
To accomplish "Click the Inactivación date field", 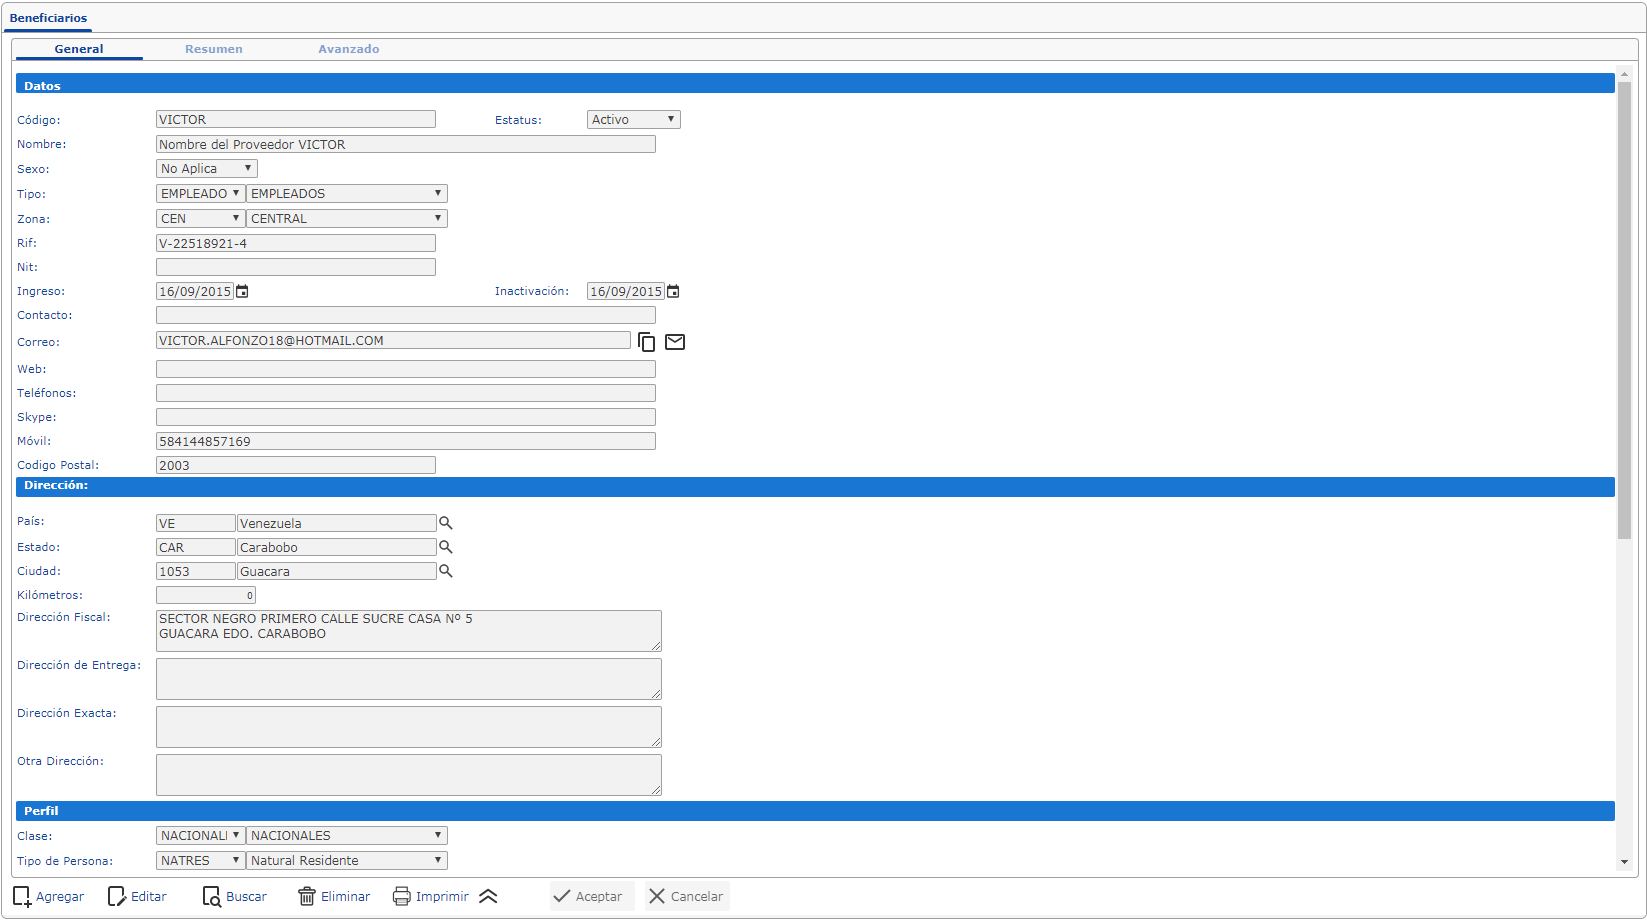I will (626, 291).
